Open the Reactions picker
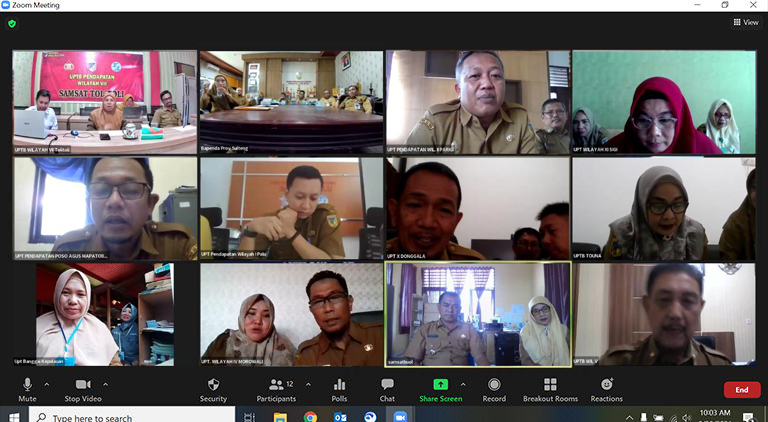 [x=606, y=388]
